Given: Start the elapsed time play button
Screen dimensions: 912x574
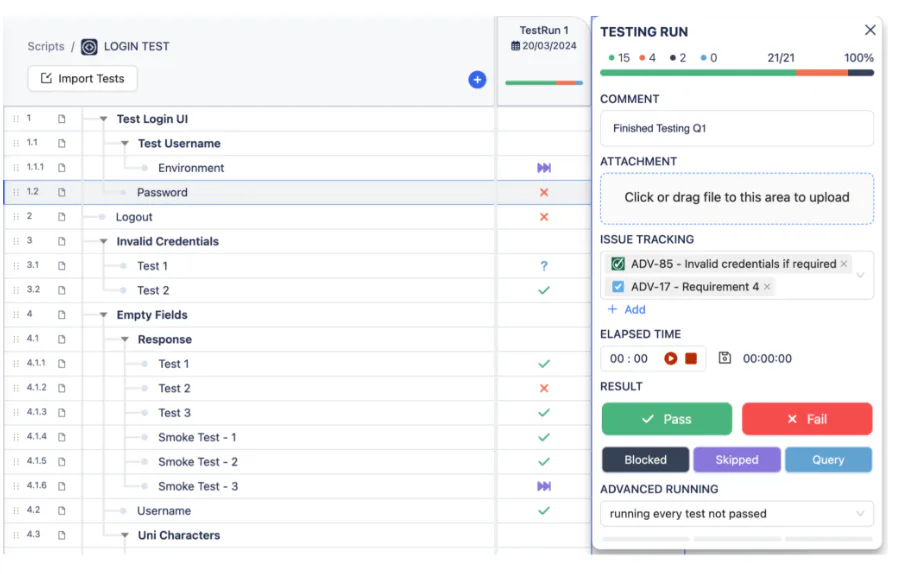Looking at the screenshot, I should pos(670,358).
